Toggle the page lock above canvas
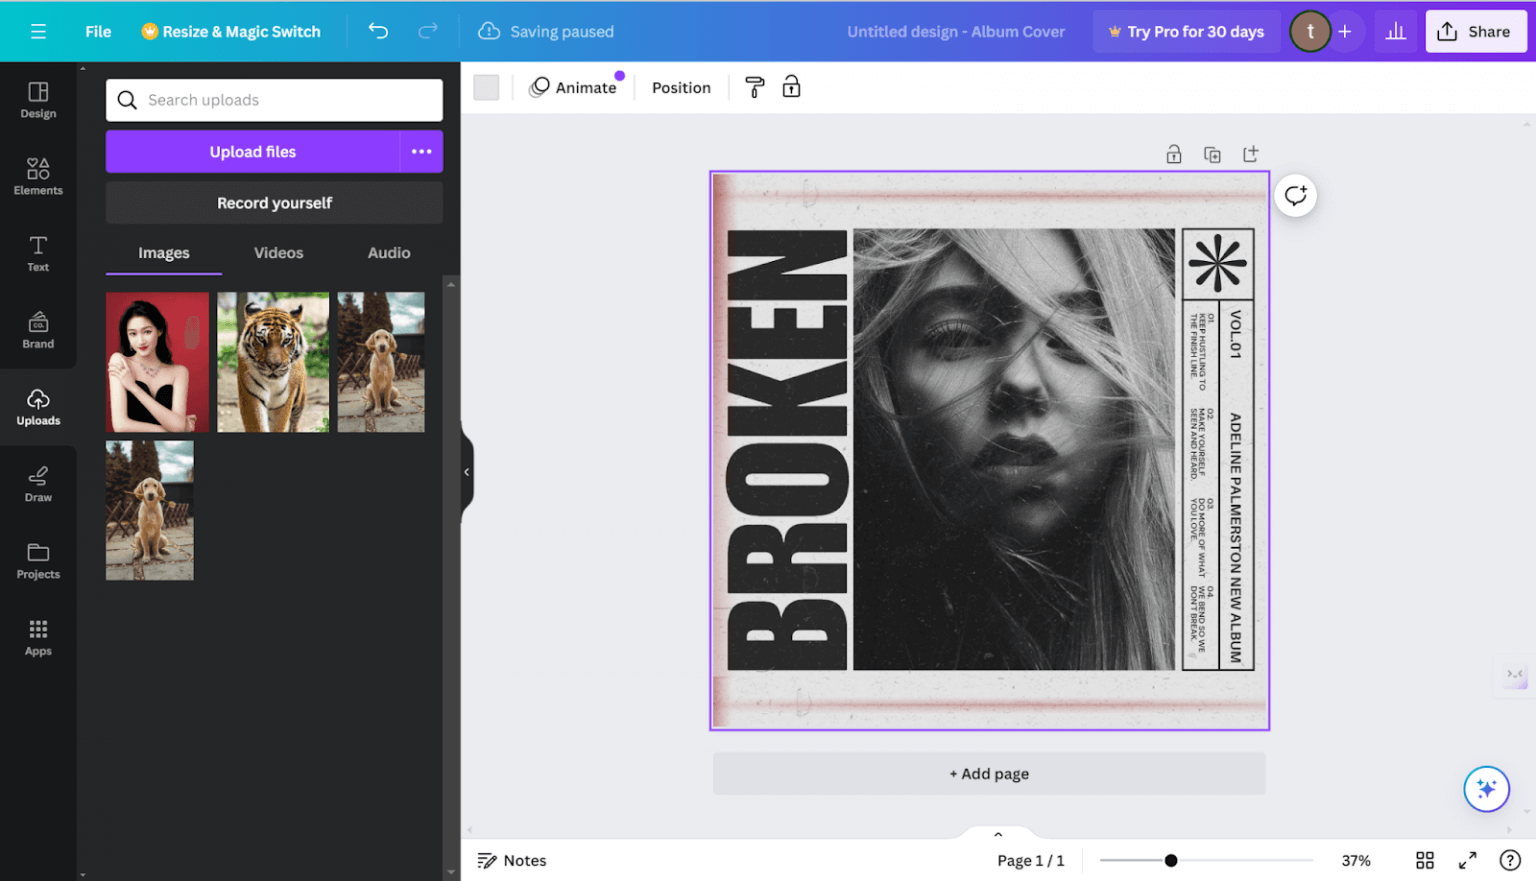 click(1174, 154)
